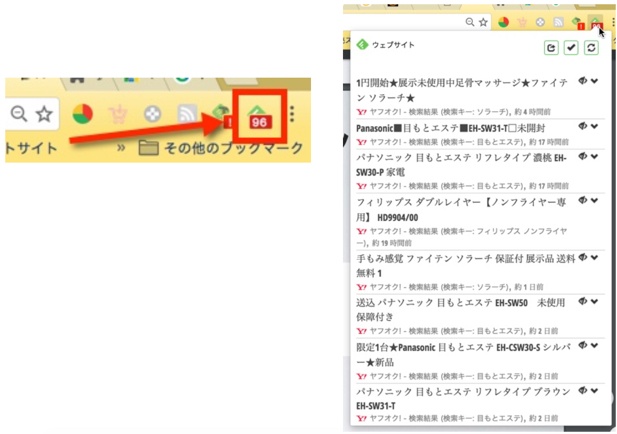Expand chevron for 限定1台 Panasonic EH-CSW30-S item

tap(596, 345)
